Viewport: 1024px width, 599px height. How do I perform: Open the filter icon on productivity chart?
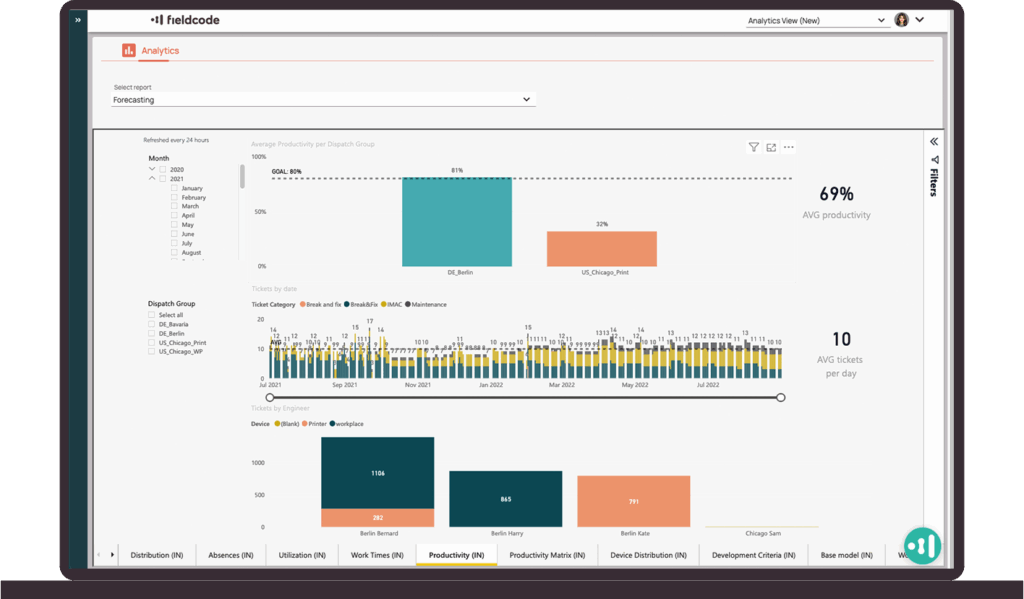753,147
